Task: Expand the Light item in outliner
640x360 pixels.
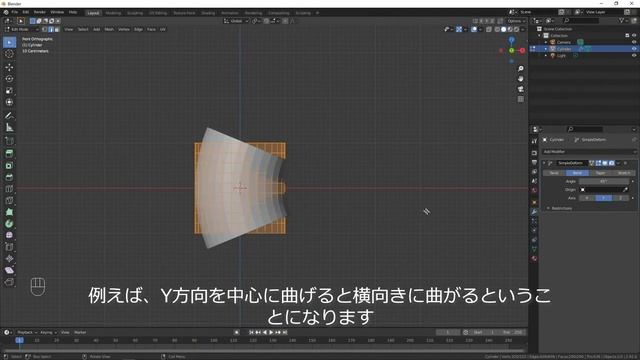Action: (x=546, y=56)
